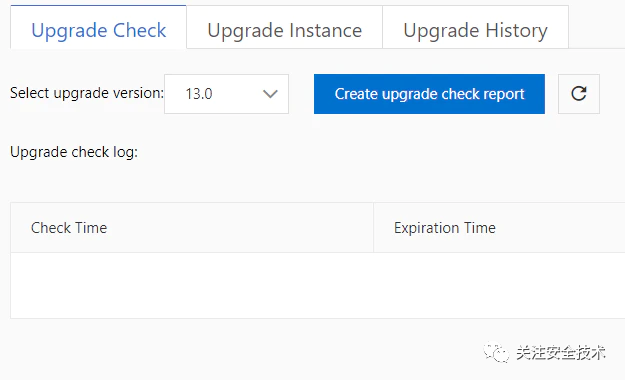This screenshot has height=380, width=625.
Task: Click blank area right of Upgrade check log label
Action: pos(379,152)
